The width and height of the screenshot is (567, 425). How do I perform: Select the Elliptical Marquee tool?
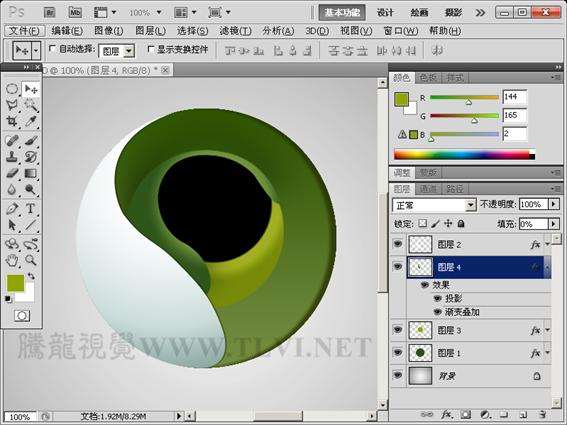(12, 89)
